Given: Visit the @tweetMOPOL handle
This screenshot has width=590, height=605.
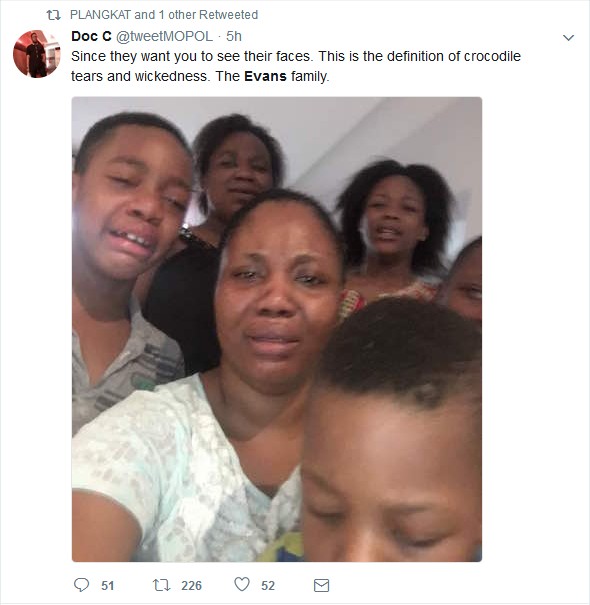Looking at the screenshot, I should pos(164,36).
